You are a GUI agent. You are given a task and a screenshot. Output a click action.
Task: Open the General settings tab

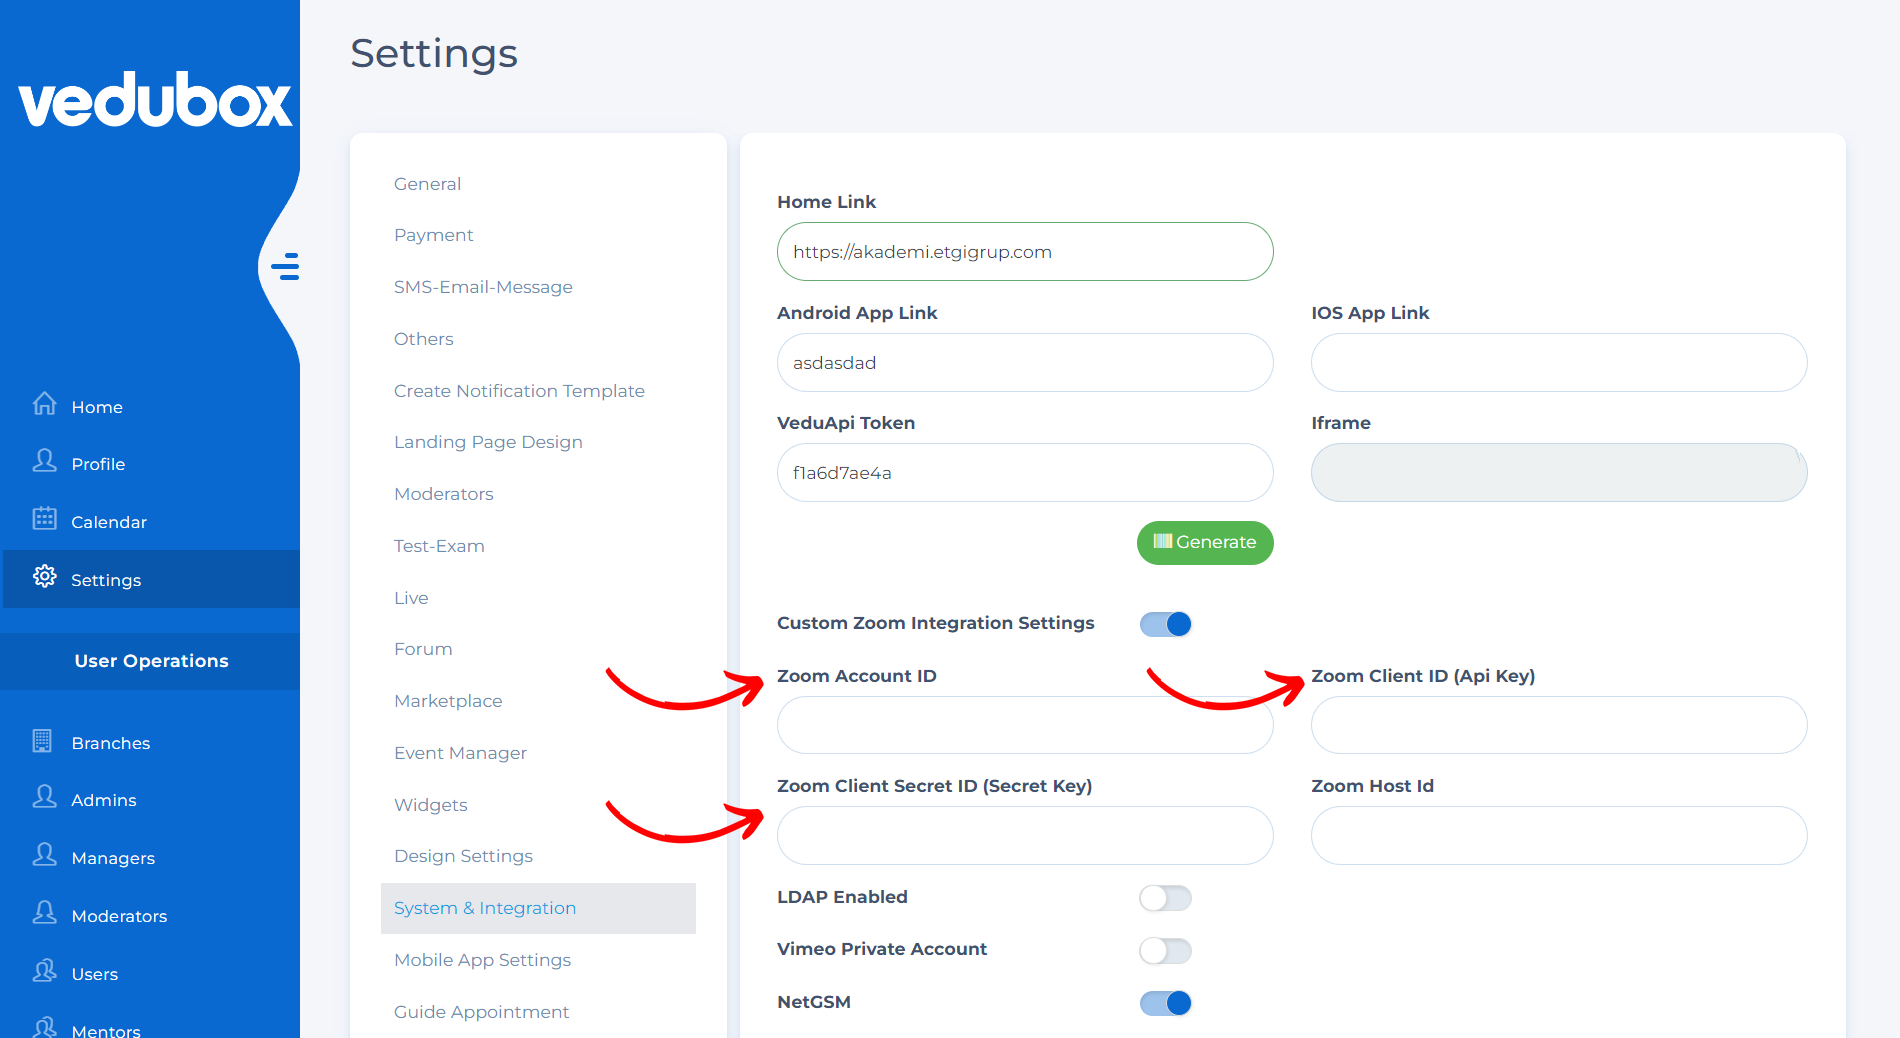click(427, 184)
